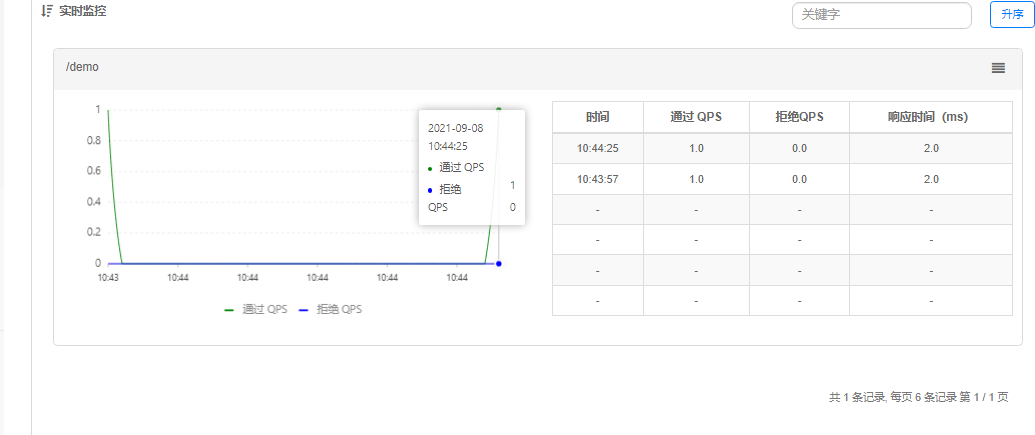The image size is (1035, 435).
Task: Click the 10:43:57 time cell
Action: tap(597, 179)
